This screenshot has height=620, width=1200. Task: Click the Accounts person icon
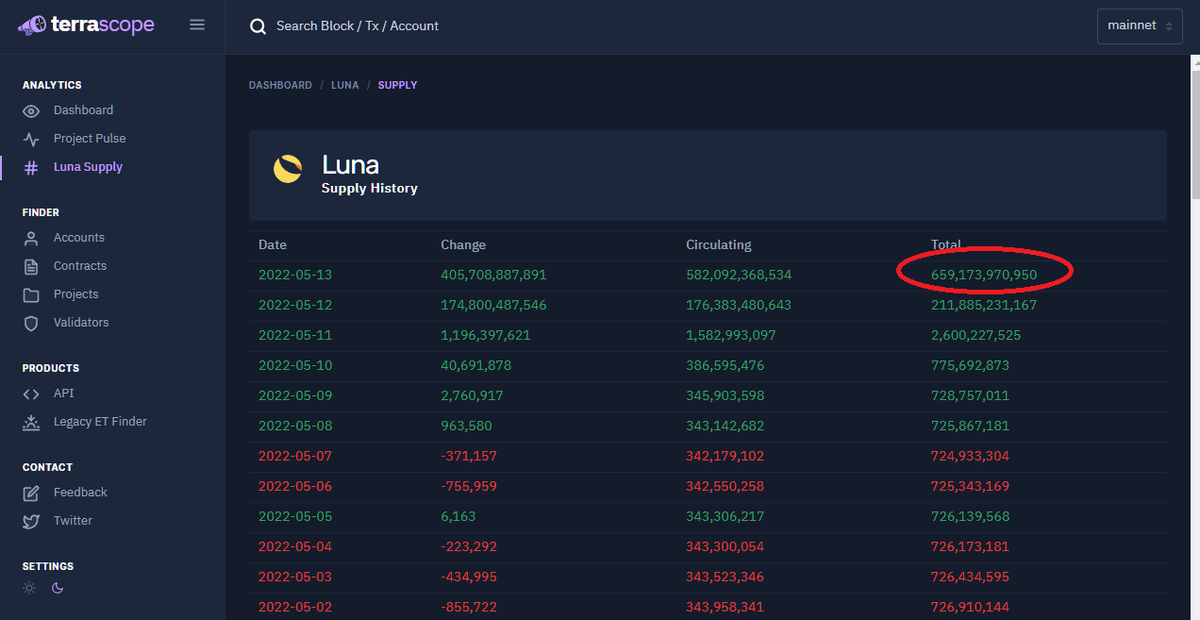[x=31, y=238]
